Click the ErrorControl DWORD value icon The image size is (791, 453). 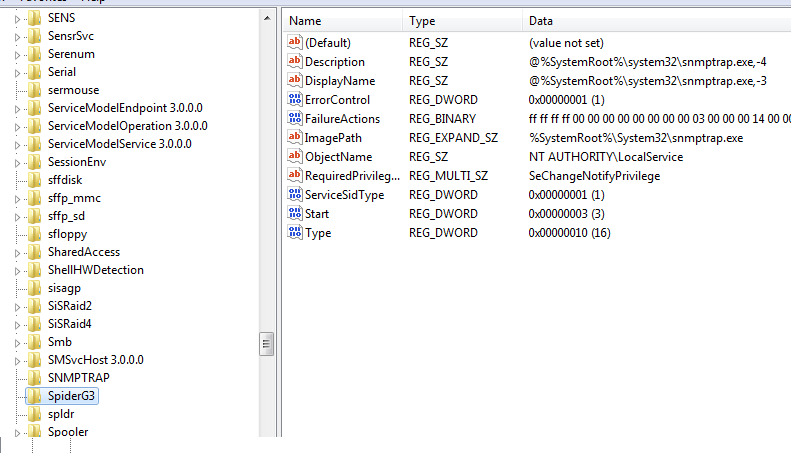pyautogui.click(x=294, y=99)
